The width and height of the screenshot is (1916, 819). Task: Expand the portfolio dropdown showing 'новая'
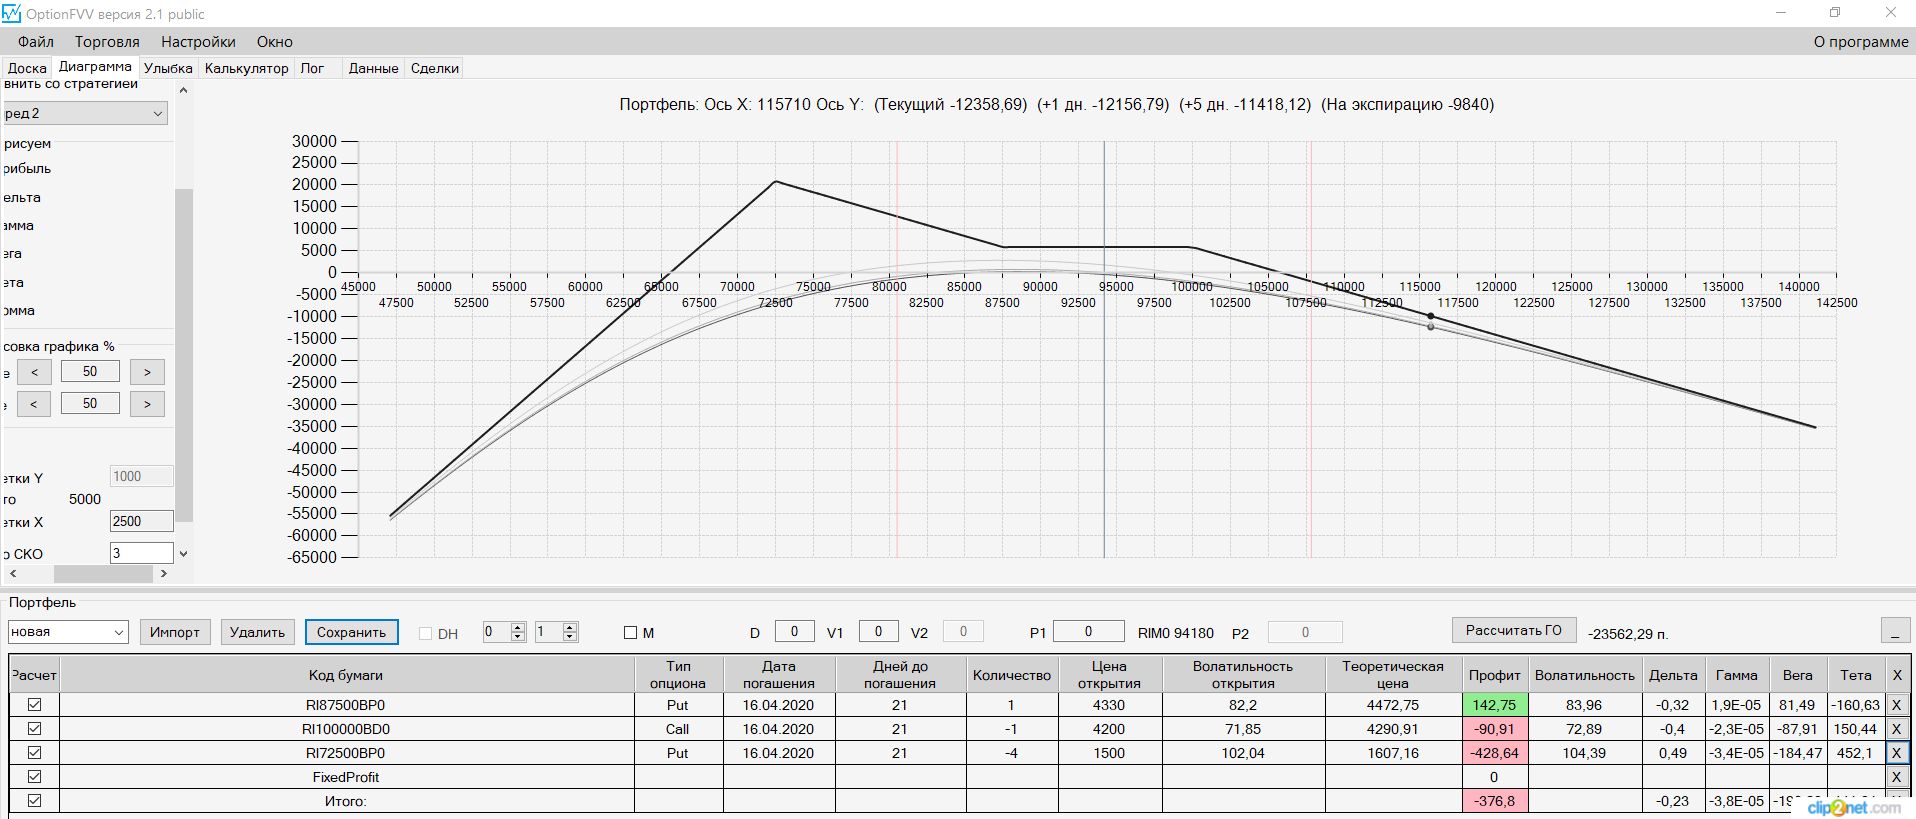click(68, 632)
